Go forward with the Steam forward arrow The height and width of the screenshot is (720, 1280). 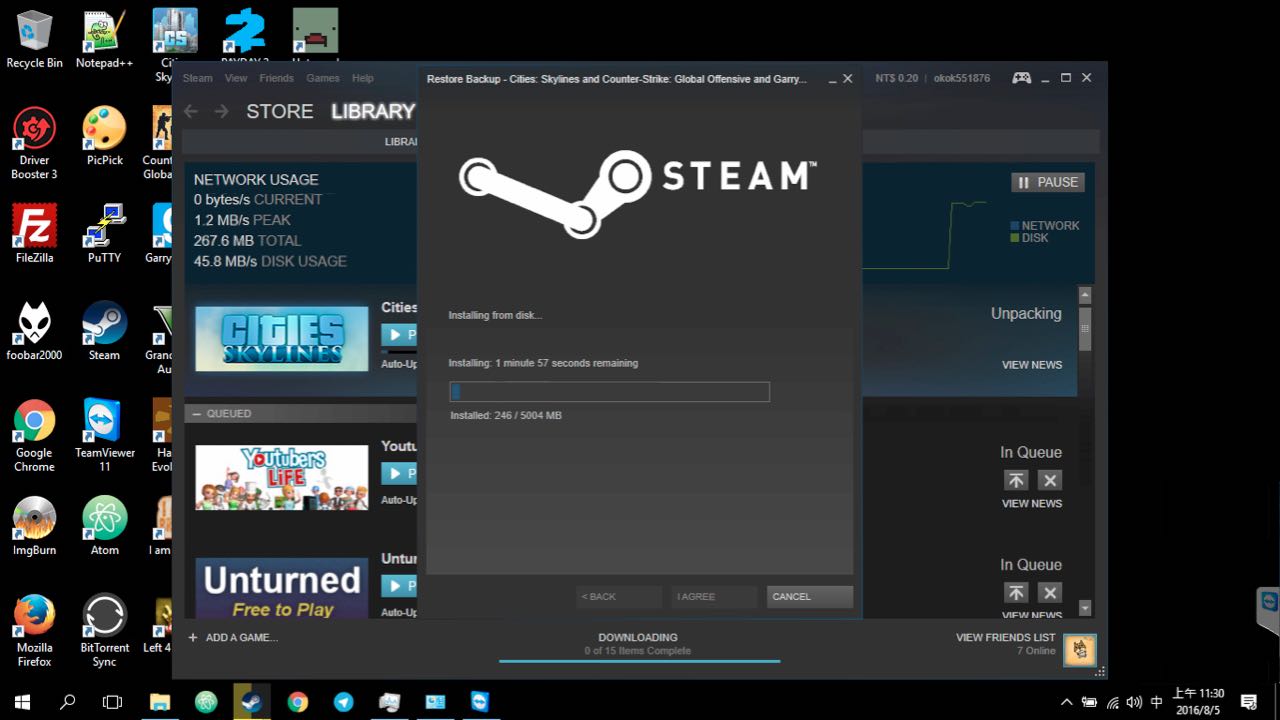[222, 111]
